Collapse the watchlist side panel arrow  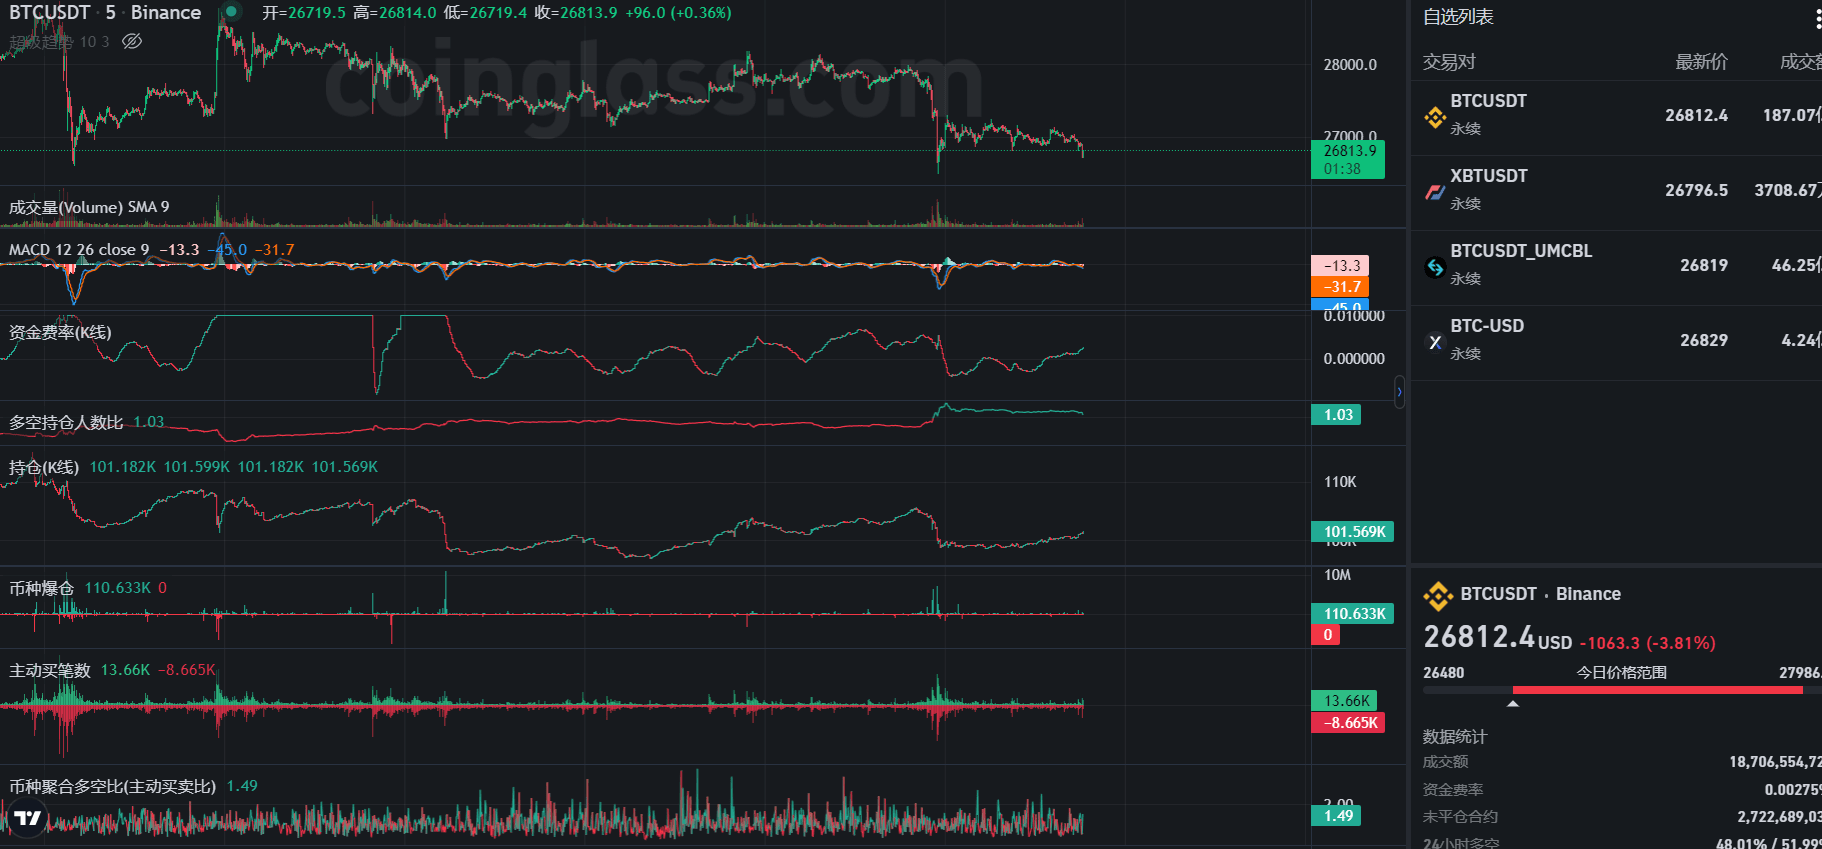1399,392
